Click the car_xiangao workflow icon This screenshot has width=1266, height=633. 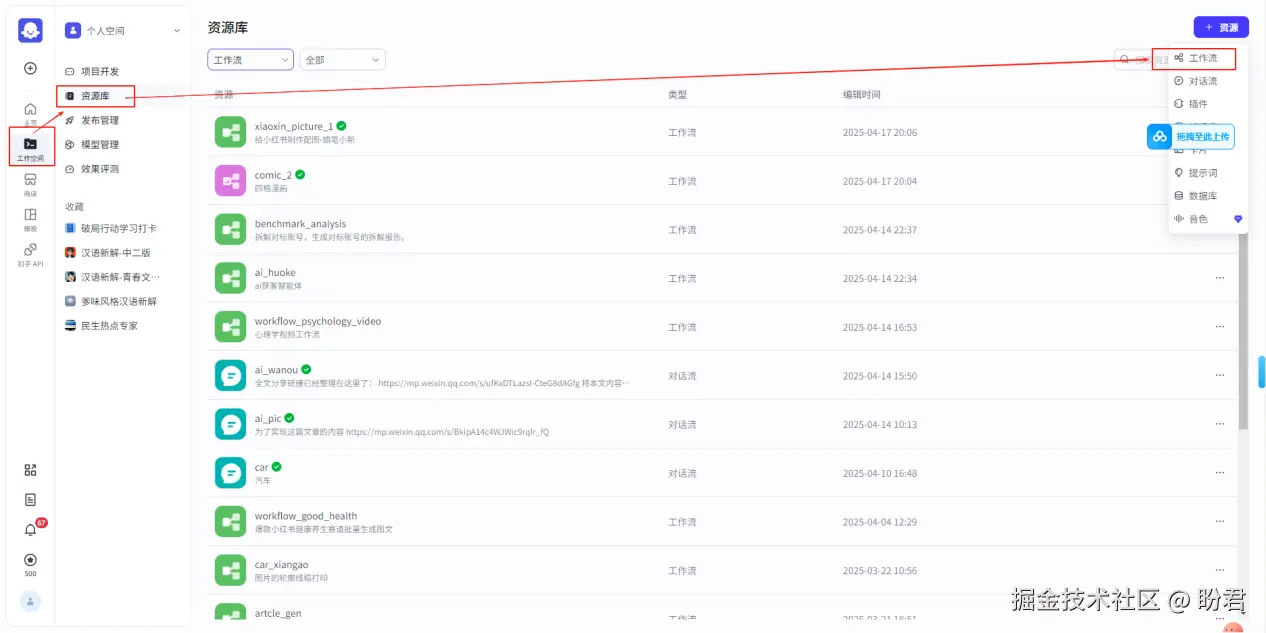click(230, 570)
